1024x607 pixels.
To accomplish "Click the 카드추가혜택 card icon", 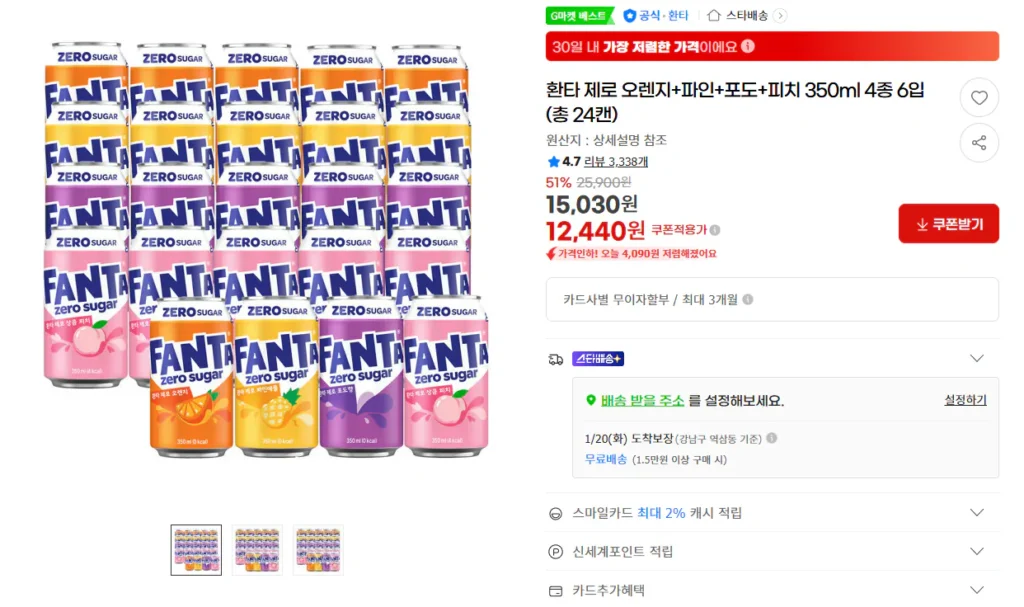I will tap(556, 590).
